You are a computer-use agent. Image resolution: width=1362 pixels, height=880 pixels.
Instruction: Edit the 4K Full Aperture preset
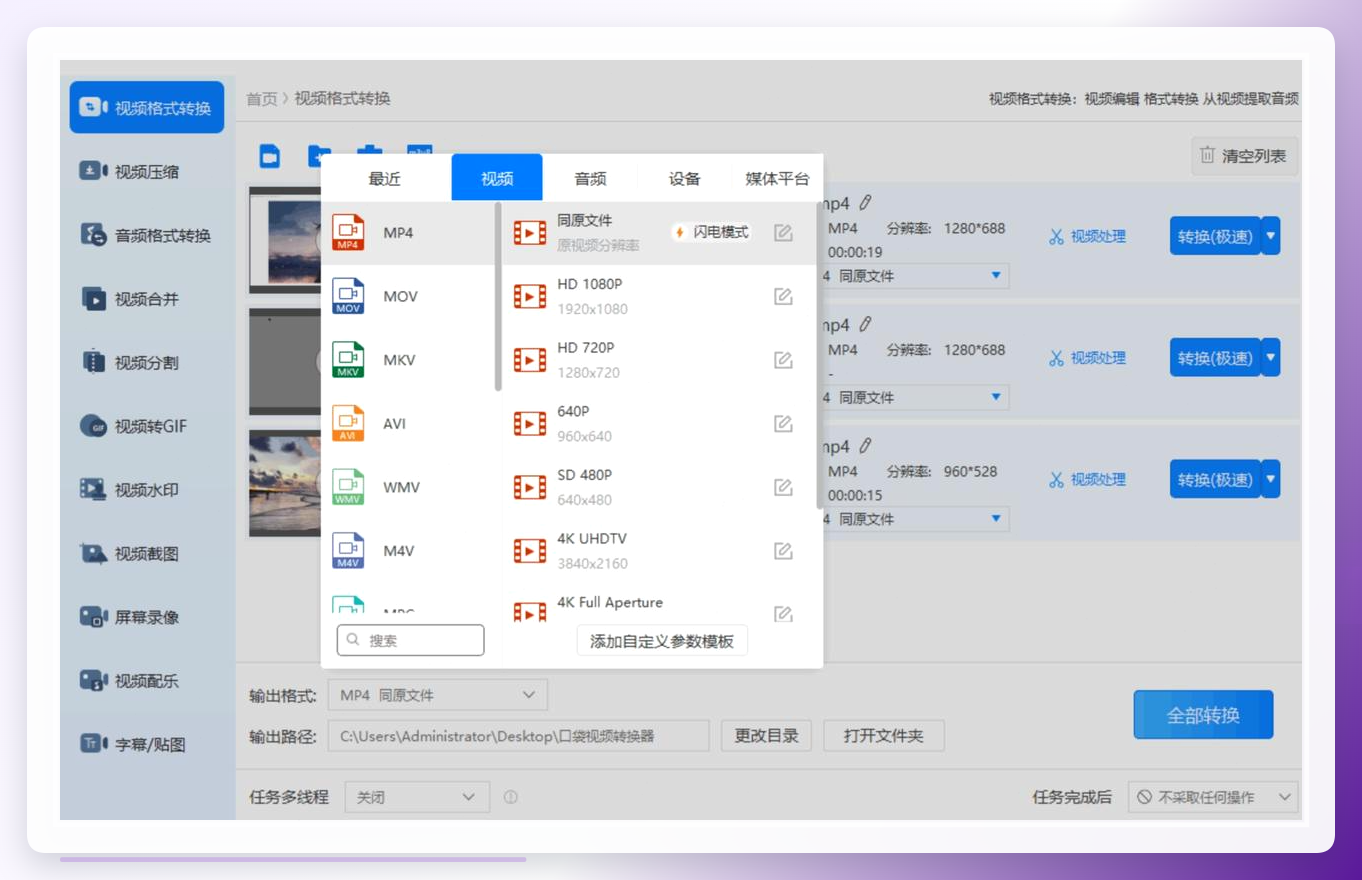coord(783,614)
